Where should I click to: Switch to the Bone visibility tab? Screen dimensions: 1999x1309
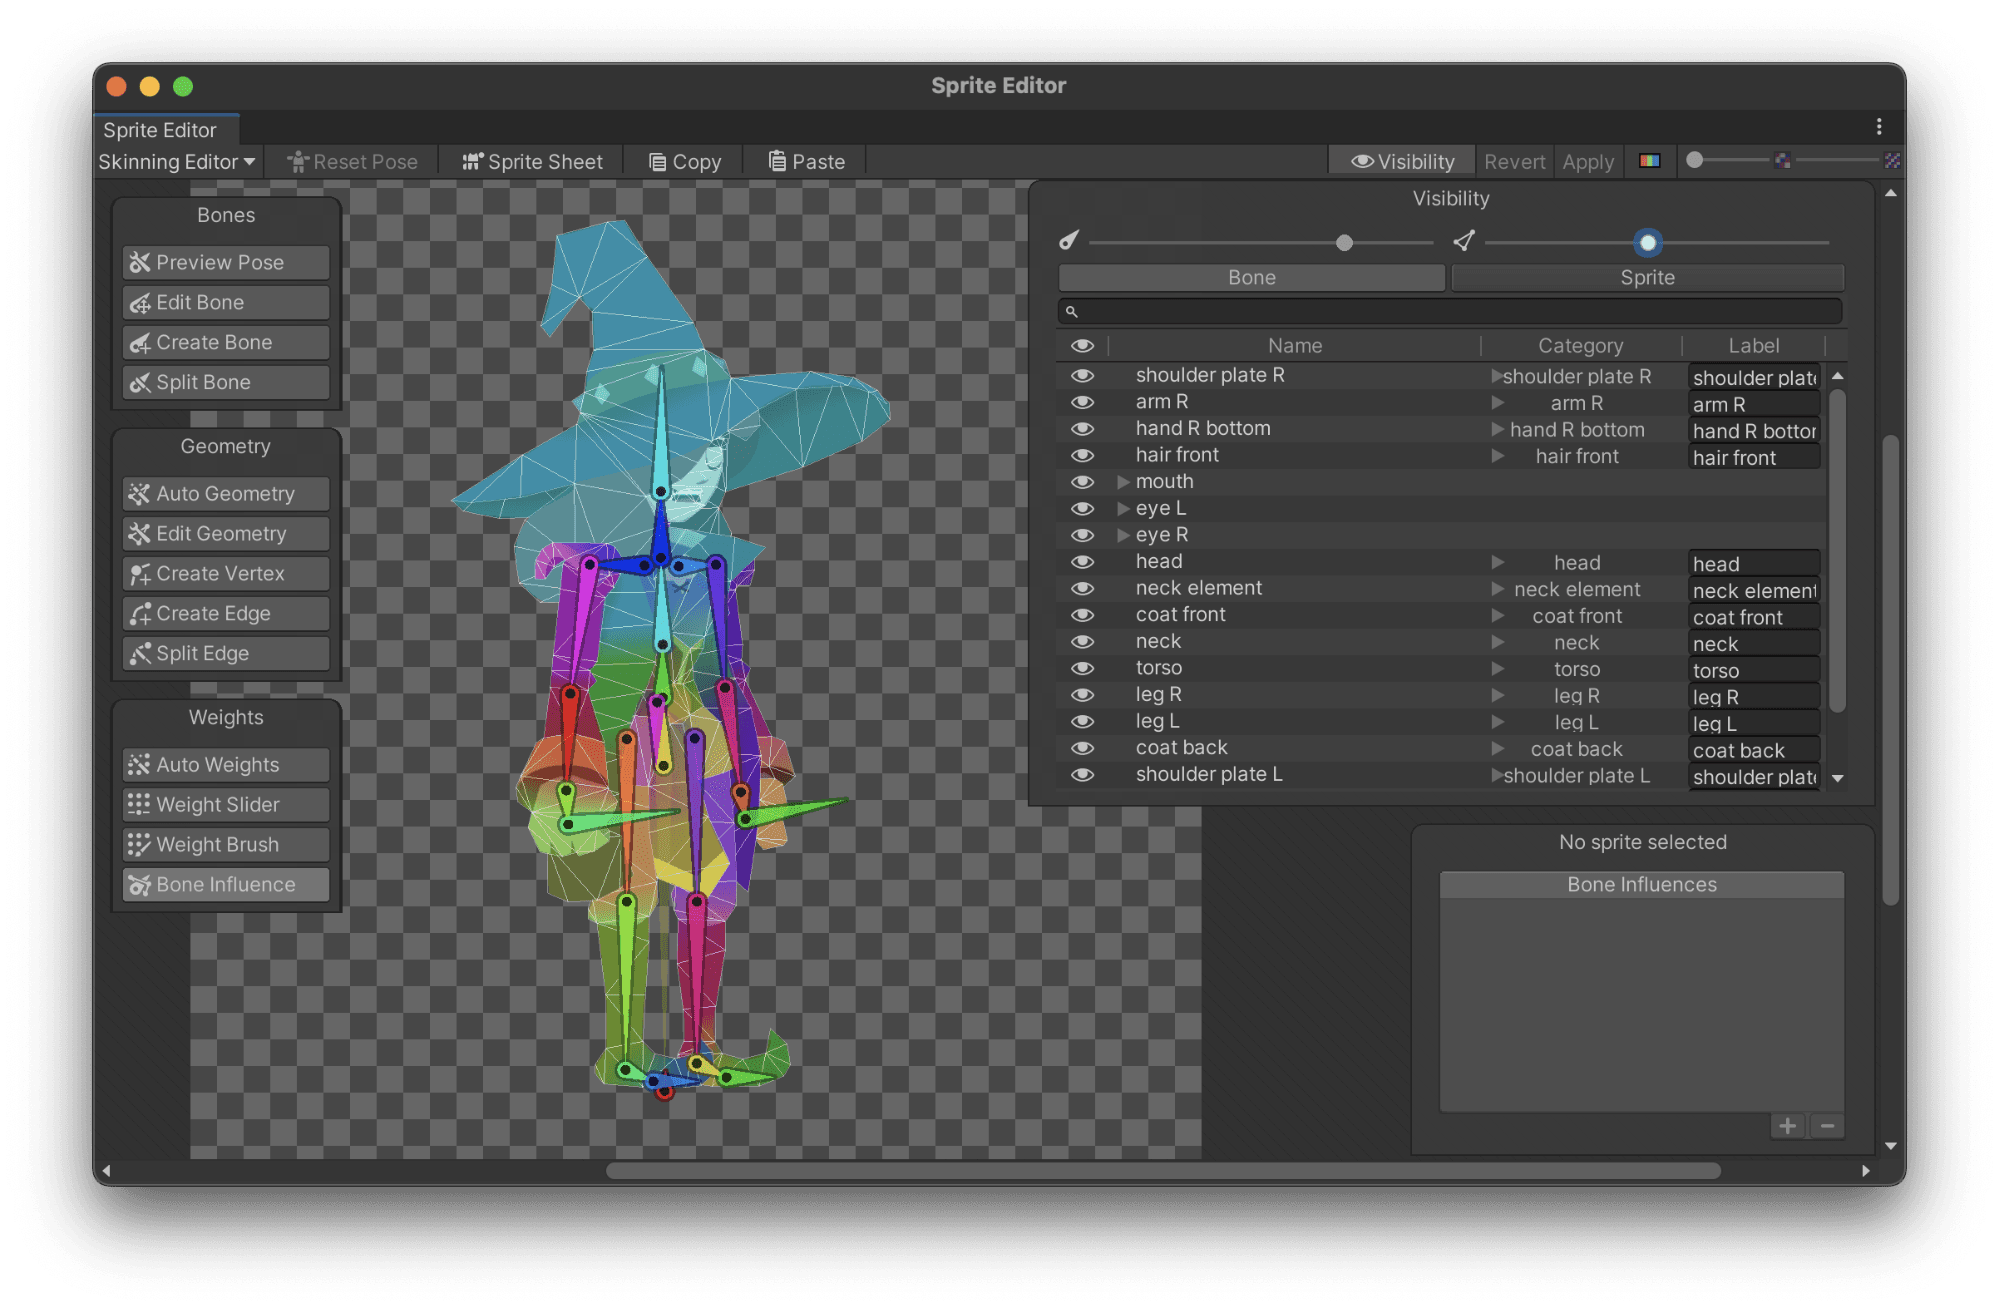coord(1251,277)
